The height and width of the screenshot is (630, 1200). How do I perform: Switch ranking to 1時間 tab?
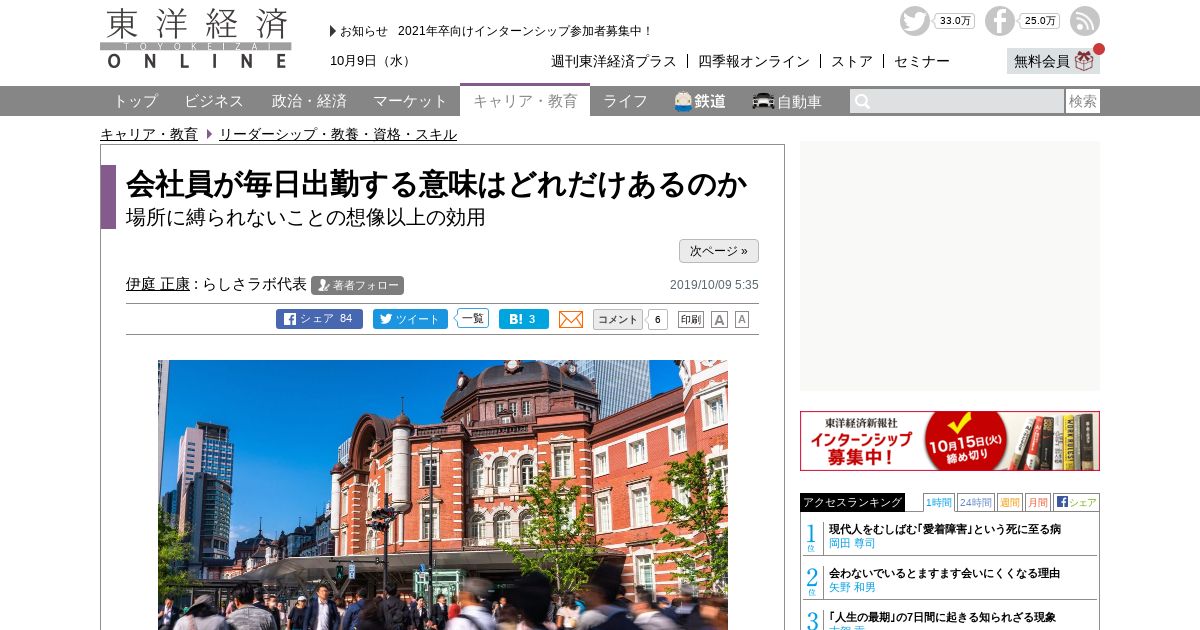coord(938,502)
